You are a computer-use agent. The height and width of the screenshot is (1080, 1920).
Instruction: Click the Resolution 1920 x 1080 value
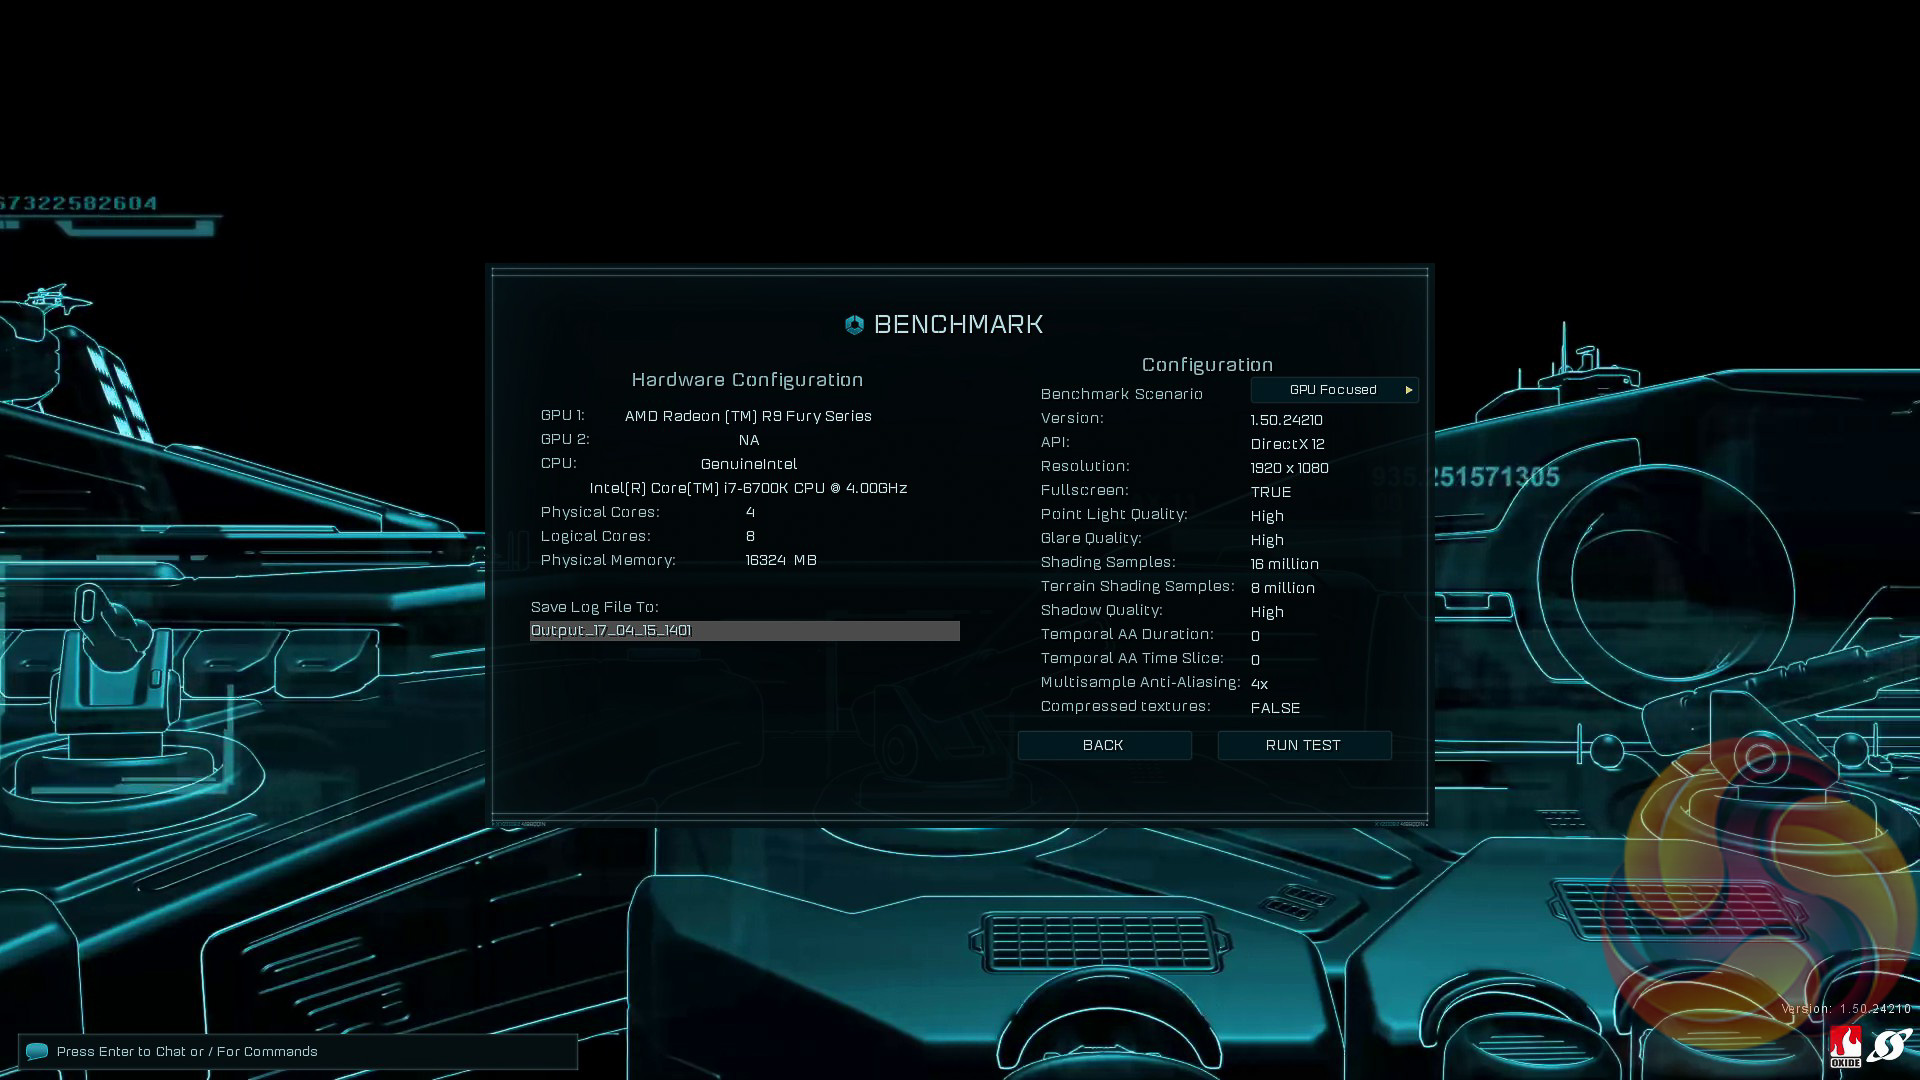1289,468
